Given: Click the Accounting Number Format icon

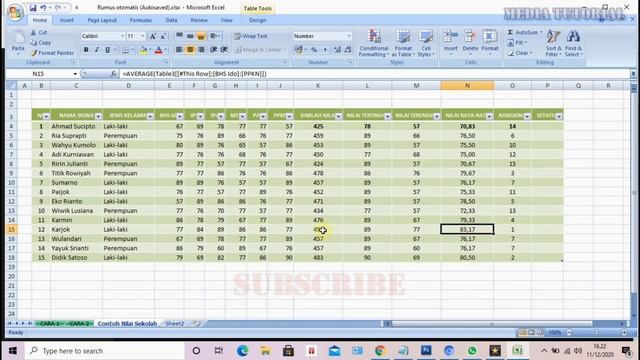Looking at the screenshot, I should point(299,50).
